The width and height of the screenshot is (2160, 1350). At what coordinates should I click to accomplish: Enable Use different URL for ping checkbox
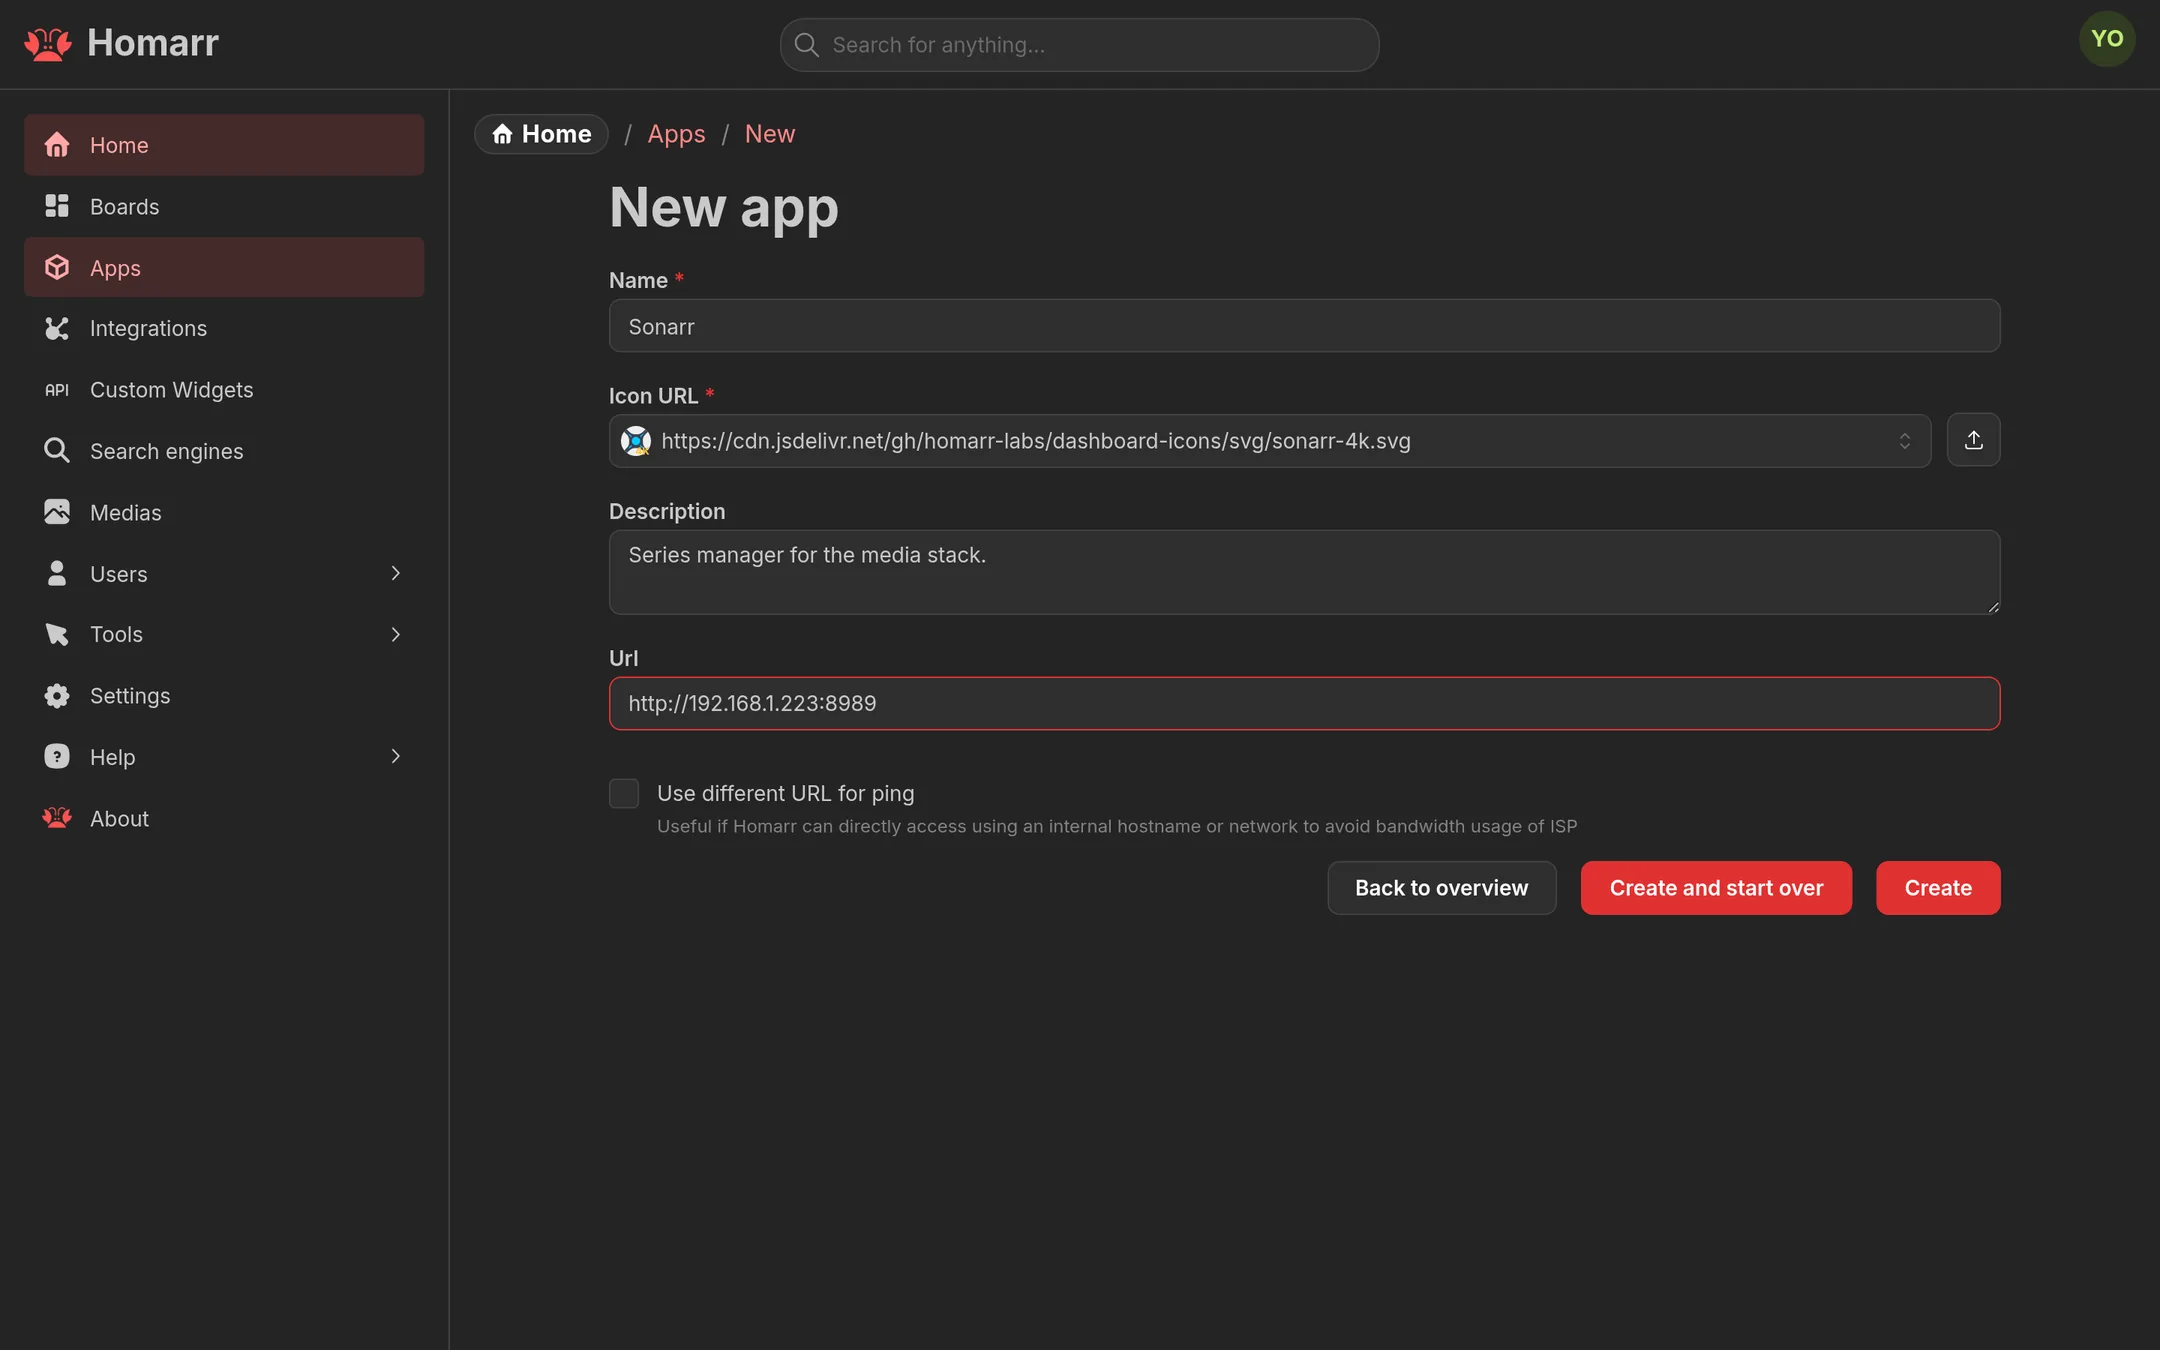[624, 794]
